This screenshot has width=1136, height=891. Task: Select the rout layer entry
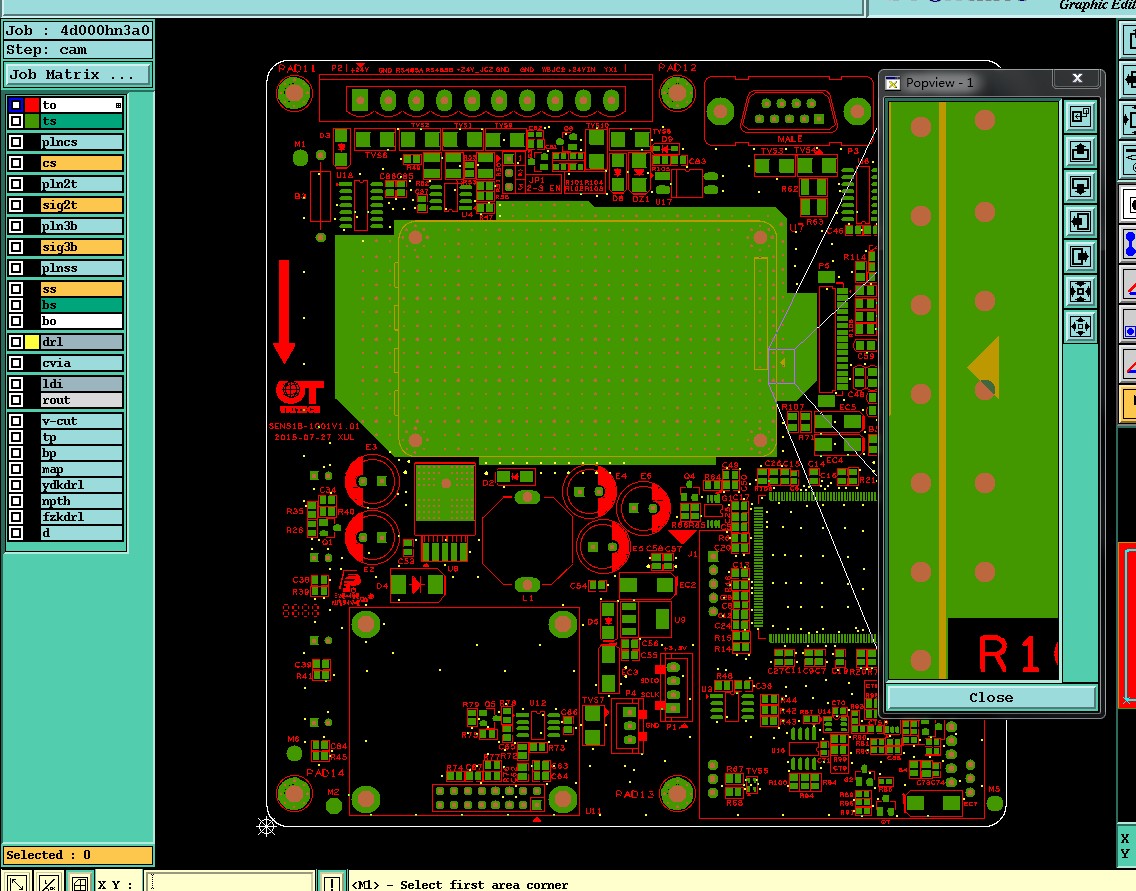point(81,400)
